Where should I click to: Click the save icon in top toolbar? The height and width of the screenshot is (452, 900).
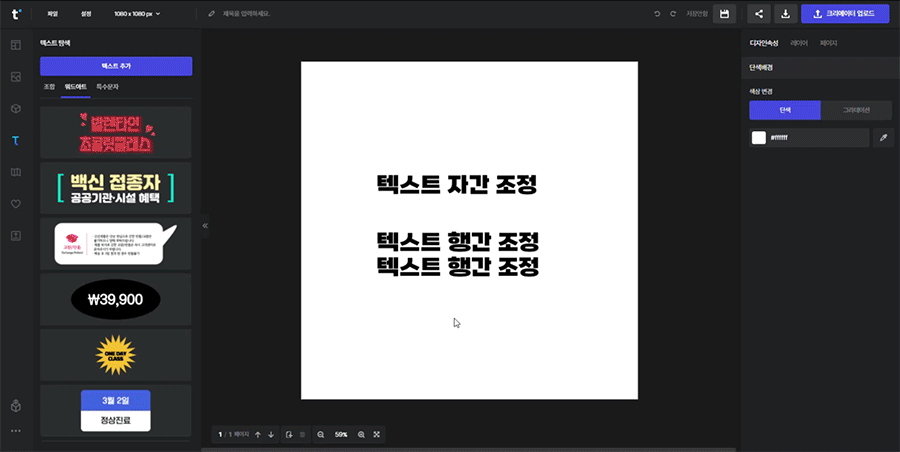pos(725,14)
